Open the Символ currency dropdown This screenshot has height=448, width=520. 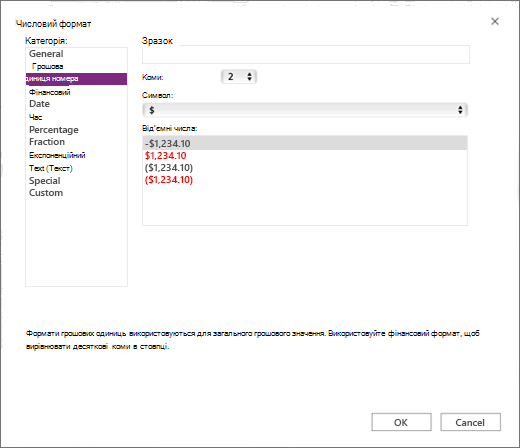(305, 110)
